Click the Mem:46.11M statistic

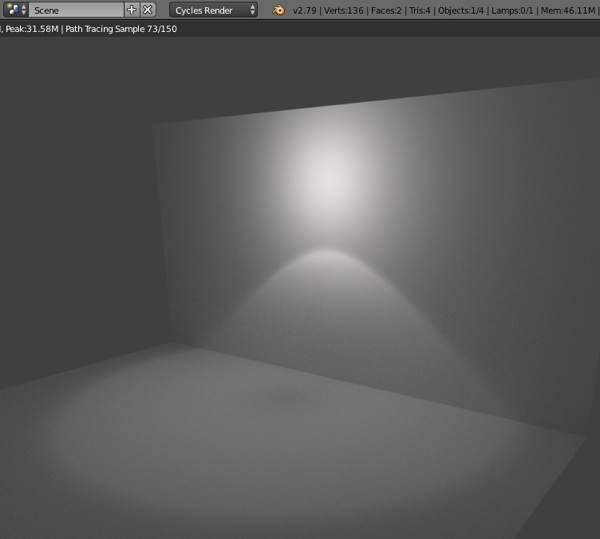click(567, 10)
